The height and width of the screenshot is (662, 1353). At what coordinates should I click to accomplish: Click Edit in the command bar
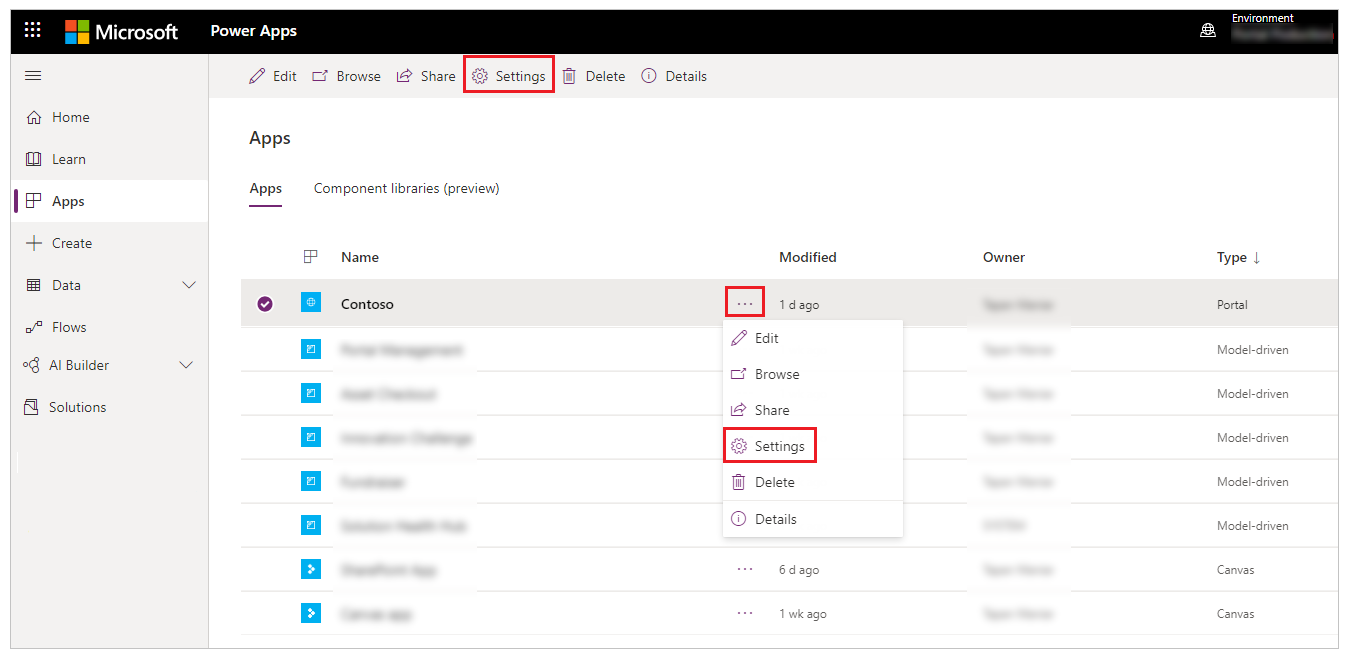point(273,76)
